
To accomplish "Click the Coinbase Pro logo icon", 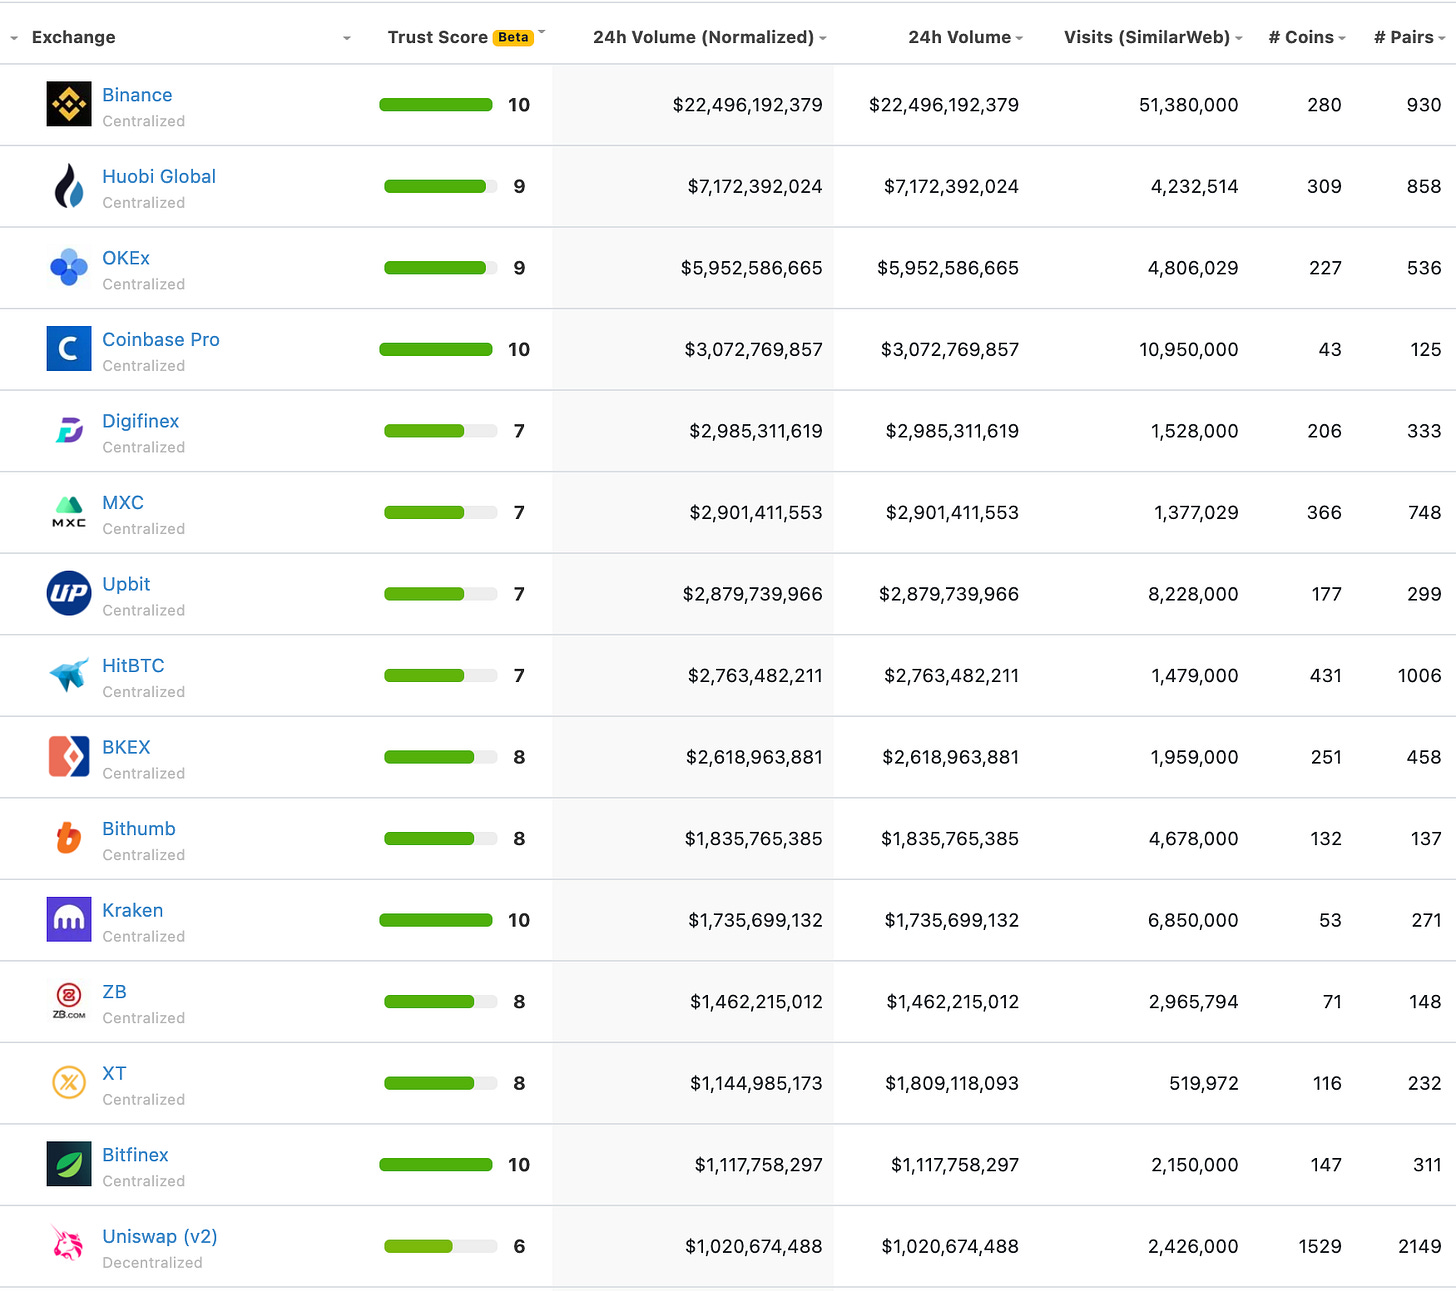I will pyautogui.click(x=69, y=349).
